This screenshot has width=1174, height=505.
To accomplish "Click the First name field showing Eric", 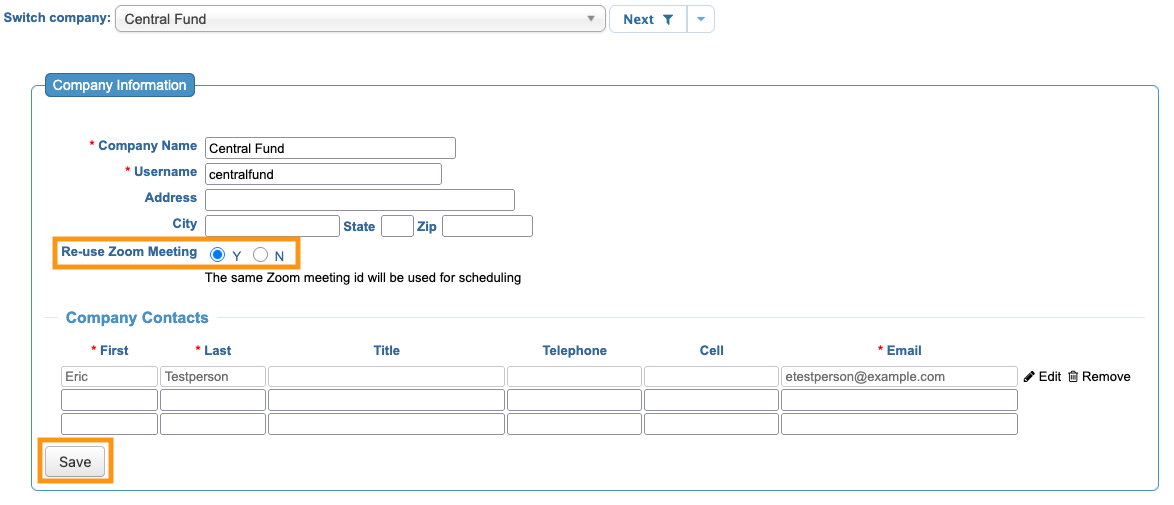I will 109,377.
